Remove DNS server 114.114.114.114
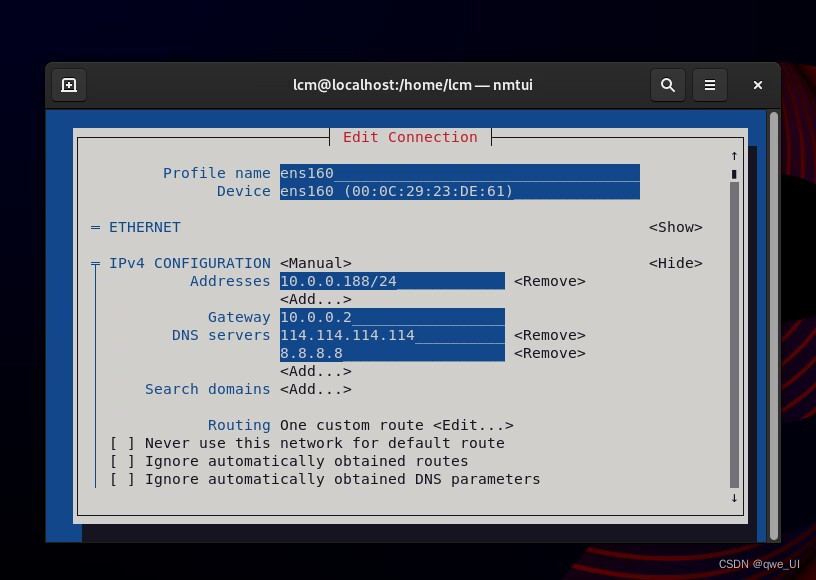Viewport: 816px width, 580px height. [550, 335]
